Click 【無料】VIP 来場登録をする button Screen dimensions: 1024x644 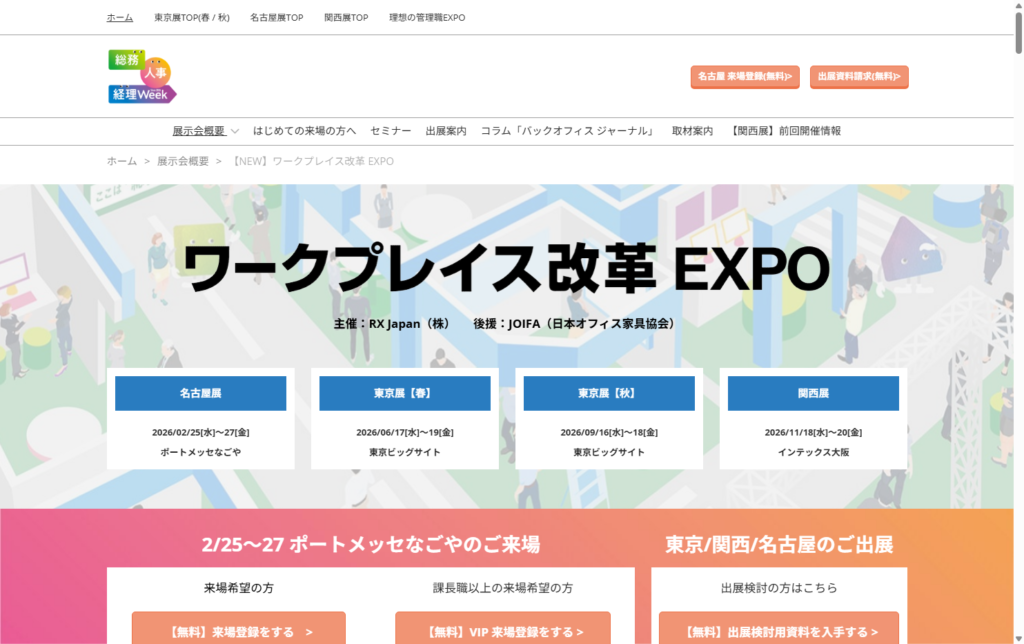[x=502, y=630]
